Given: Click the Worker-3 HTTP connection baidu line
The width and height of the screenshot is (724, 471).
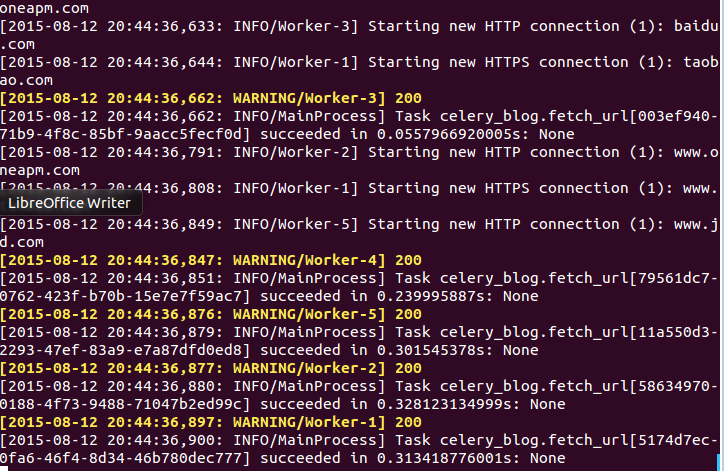Looking at the screenshot, I should click(360, 26).
